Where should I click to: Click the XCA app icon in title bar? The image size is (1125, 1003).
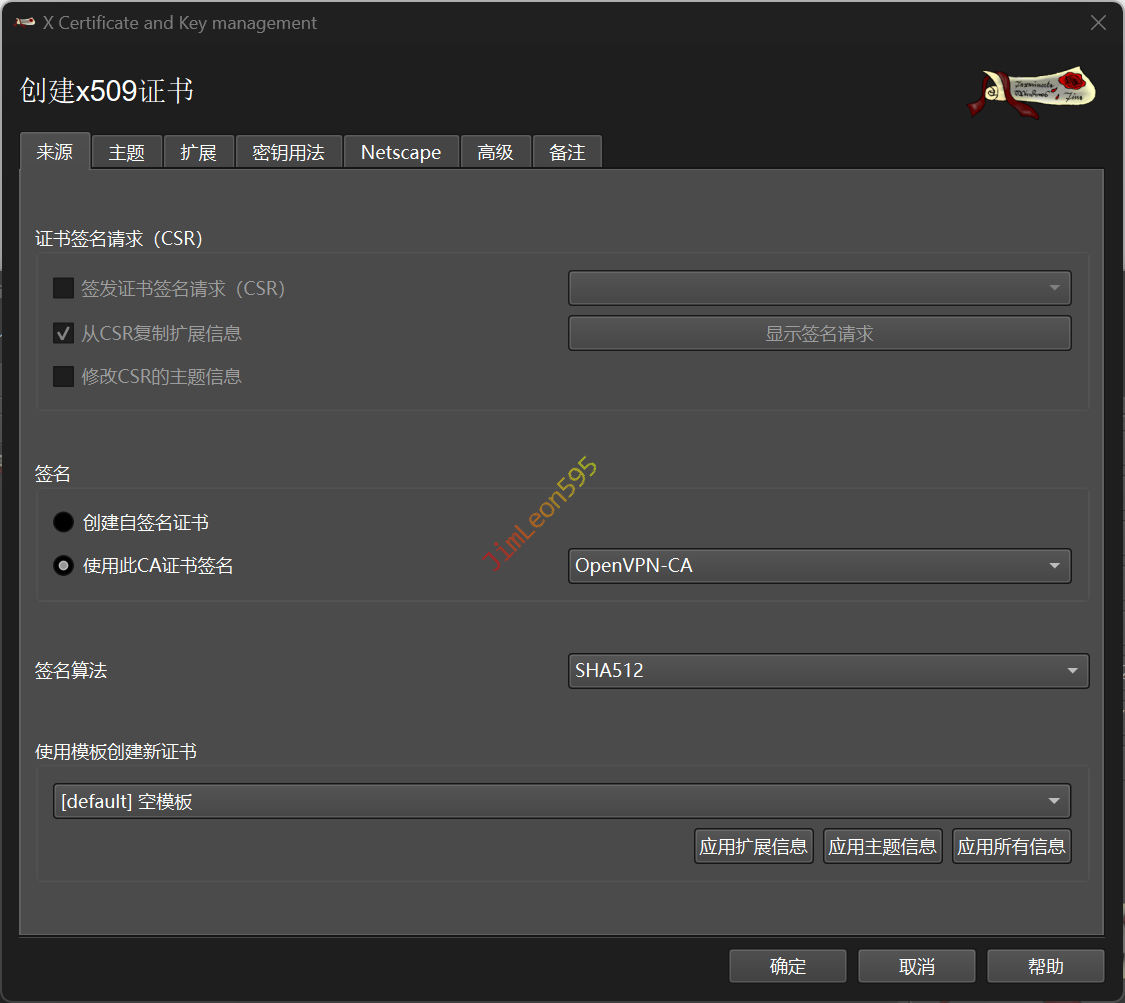(26, 23)
